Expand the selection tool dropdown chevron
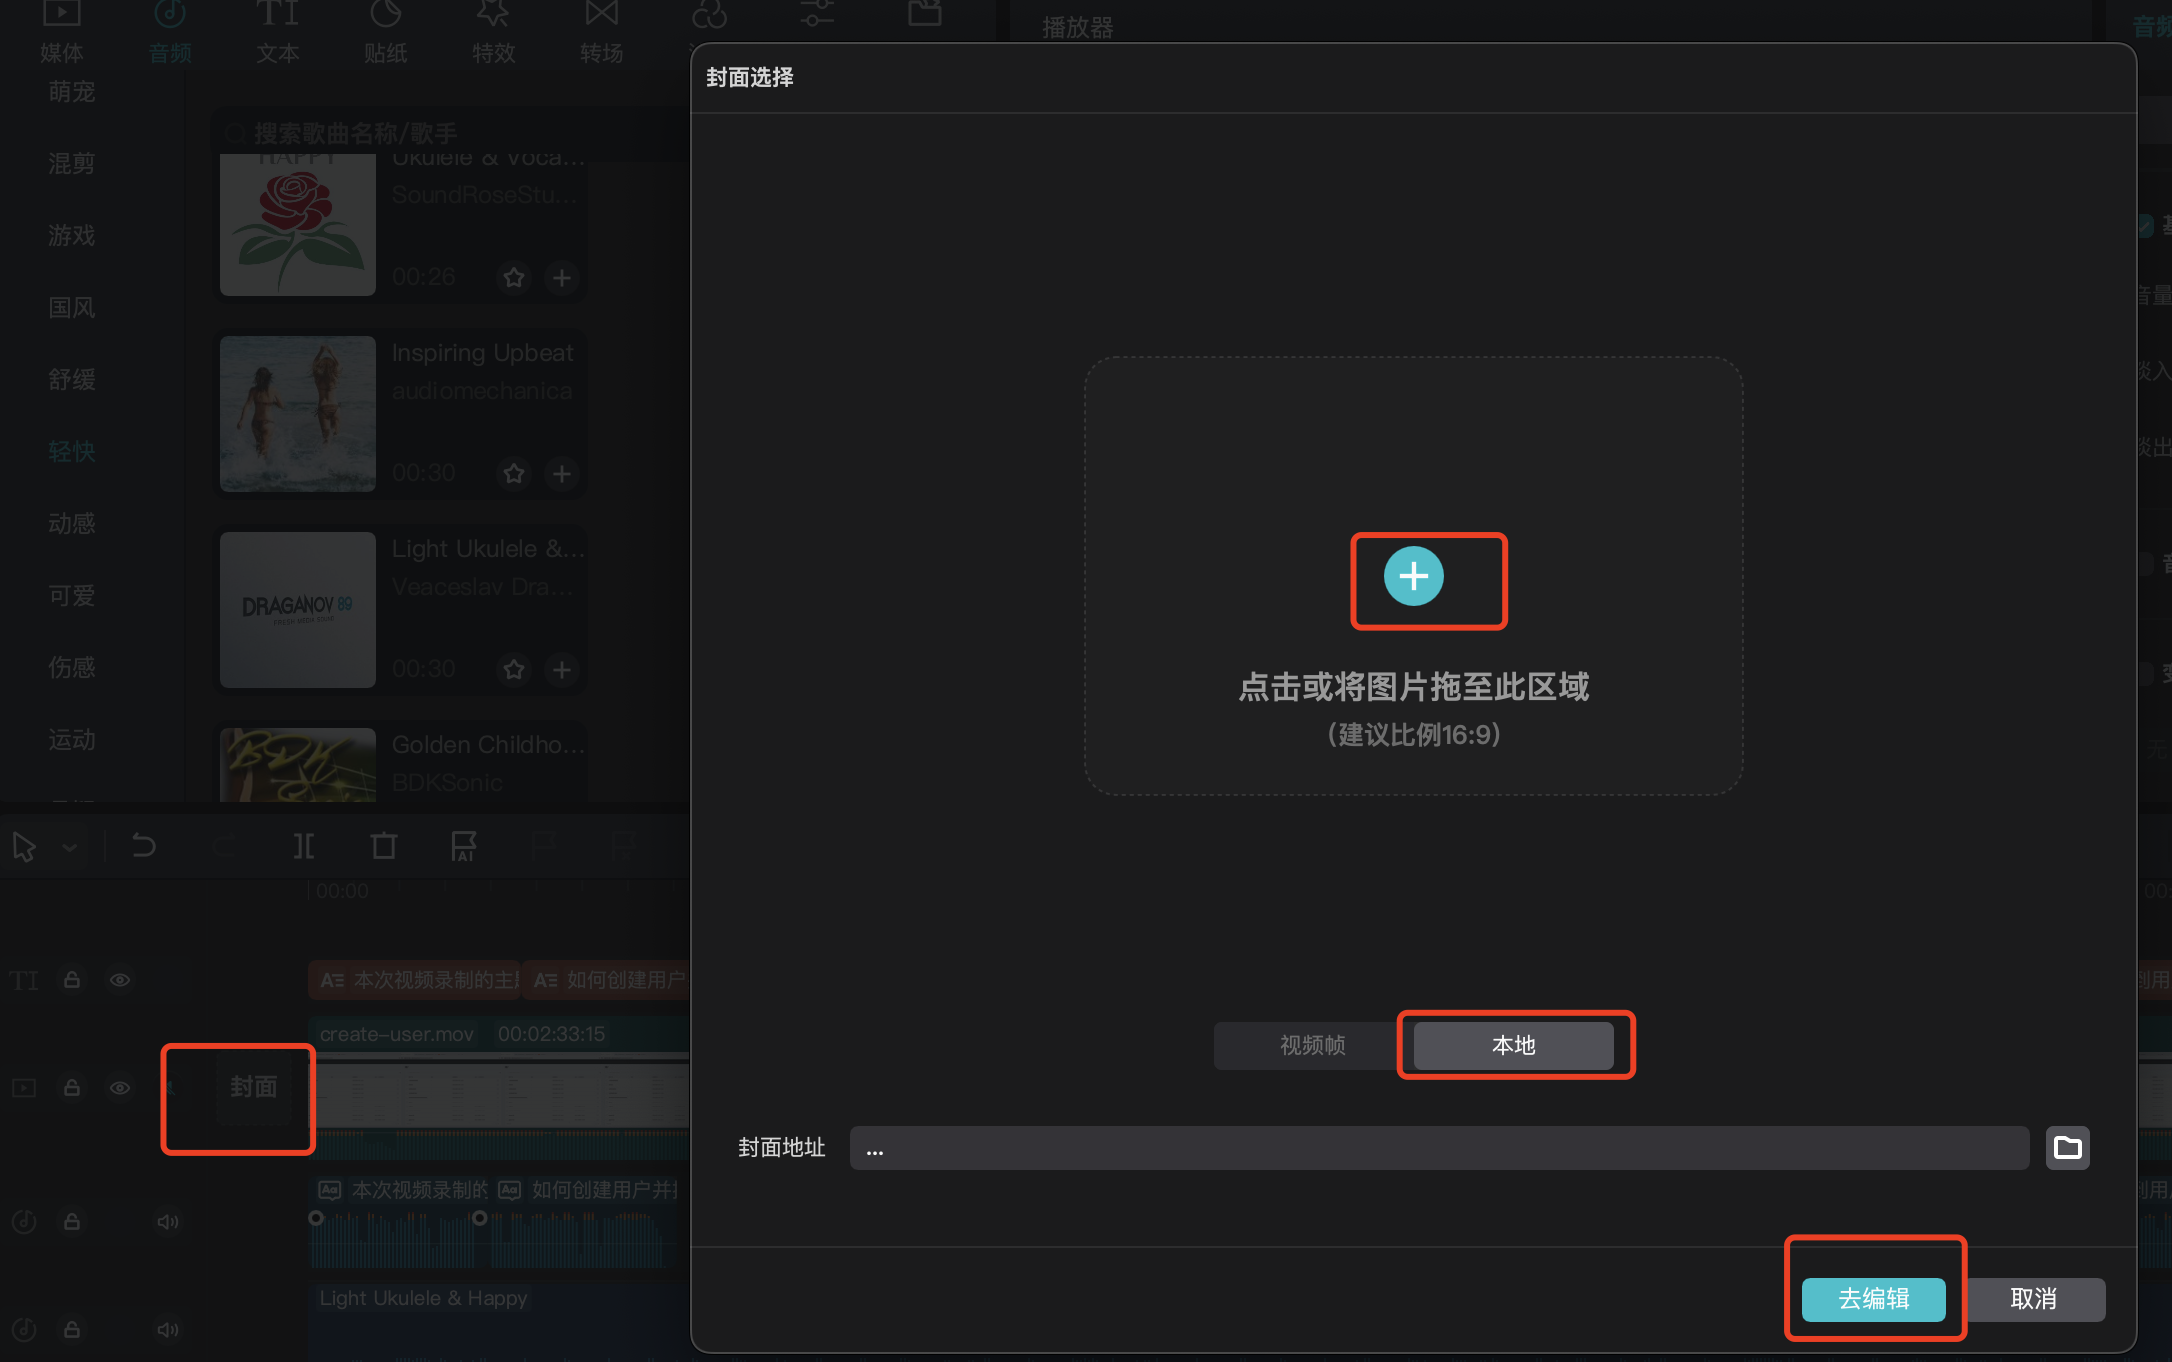The width and height of the screenshot is (2172, 1362). point(70,845)
